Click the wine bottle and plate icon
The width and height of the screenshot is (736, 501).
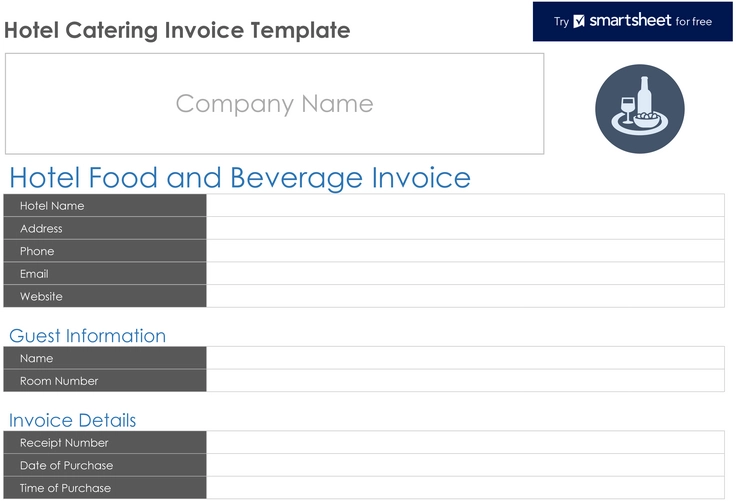(640, 109)
